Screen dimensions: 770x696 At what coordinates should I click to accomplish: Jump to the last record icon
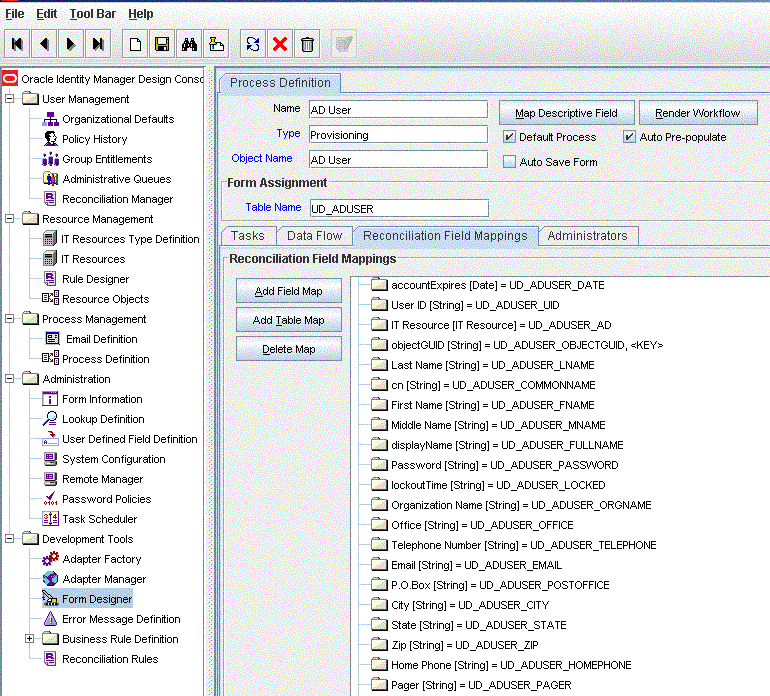coord(98,45)
